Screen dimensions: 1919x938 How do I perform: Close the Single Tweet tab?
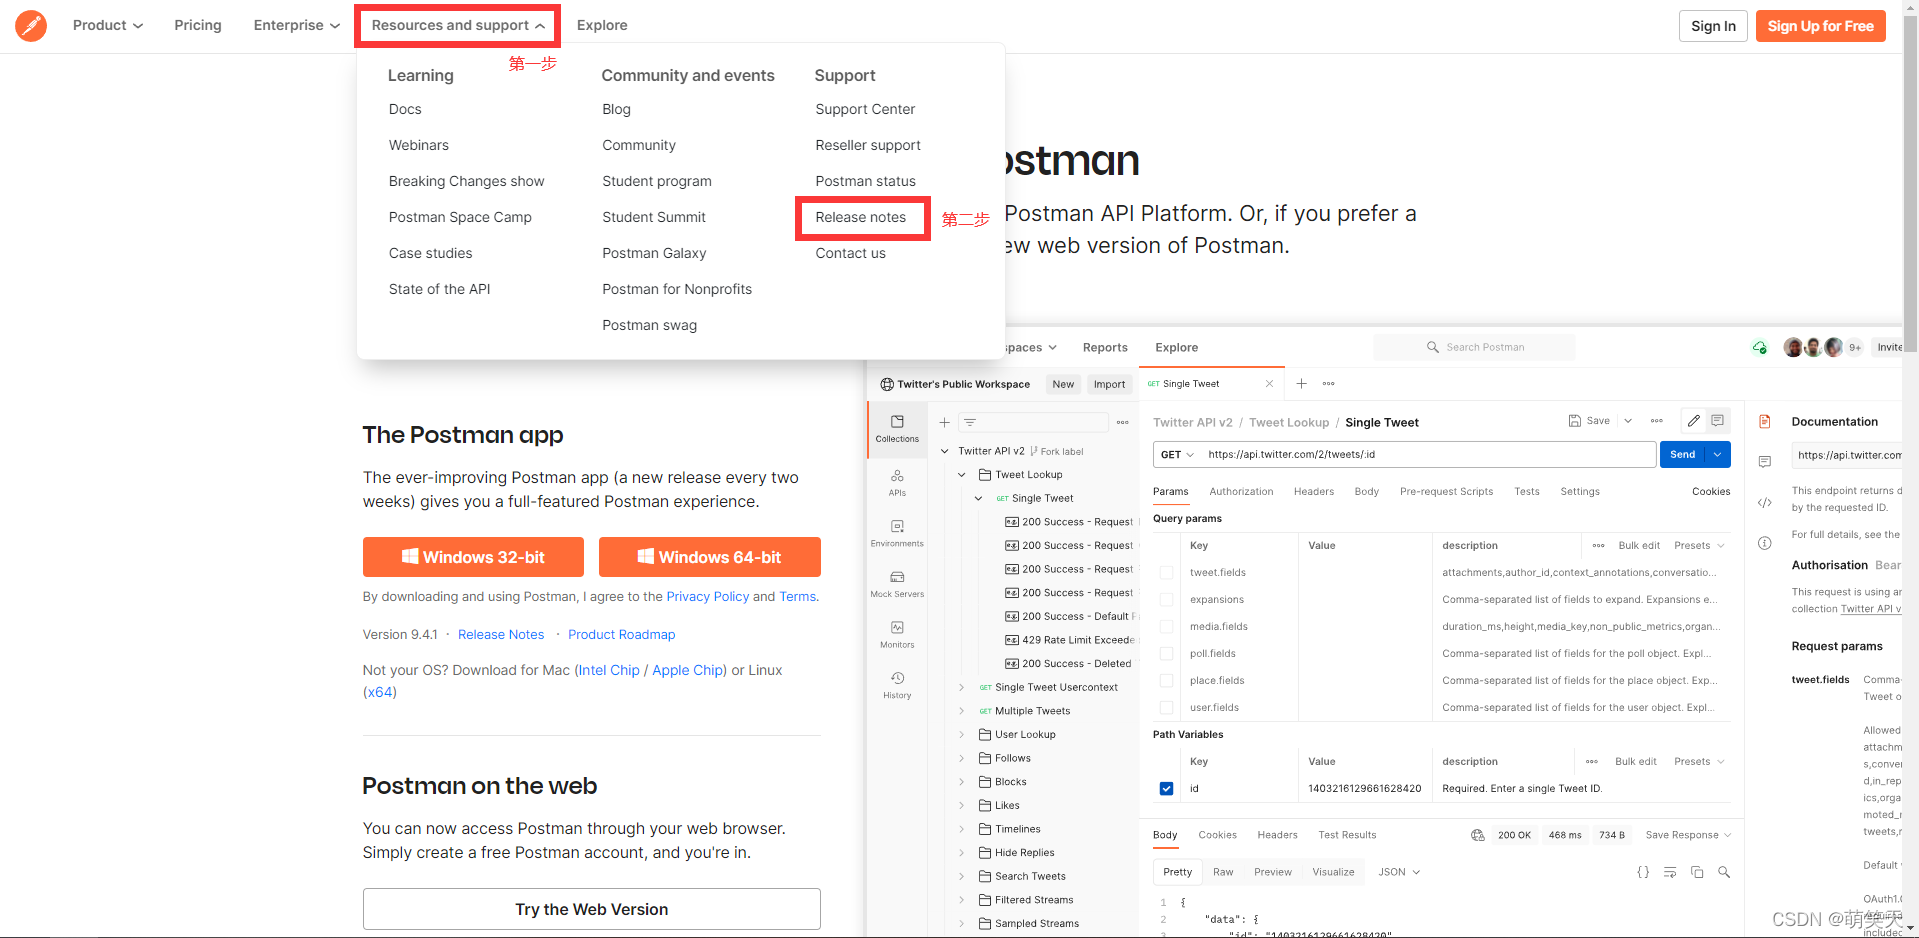point(1269,384)
